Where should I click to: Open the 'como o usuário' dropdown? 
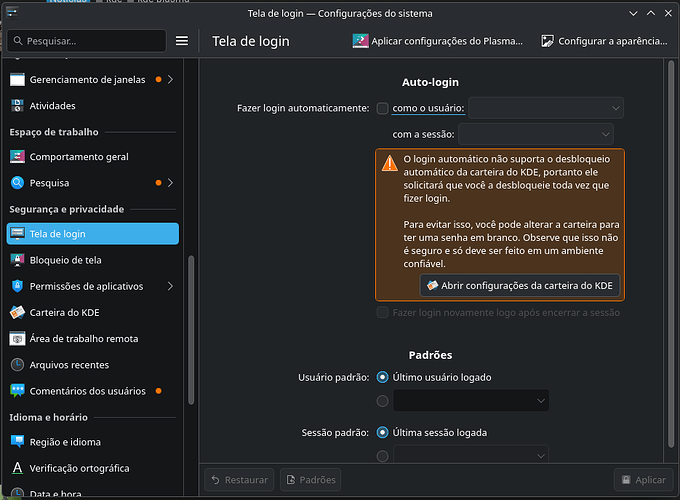[545, 108]
